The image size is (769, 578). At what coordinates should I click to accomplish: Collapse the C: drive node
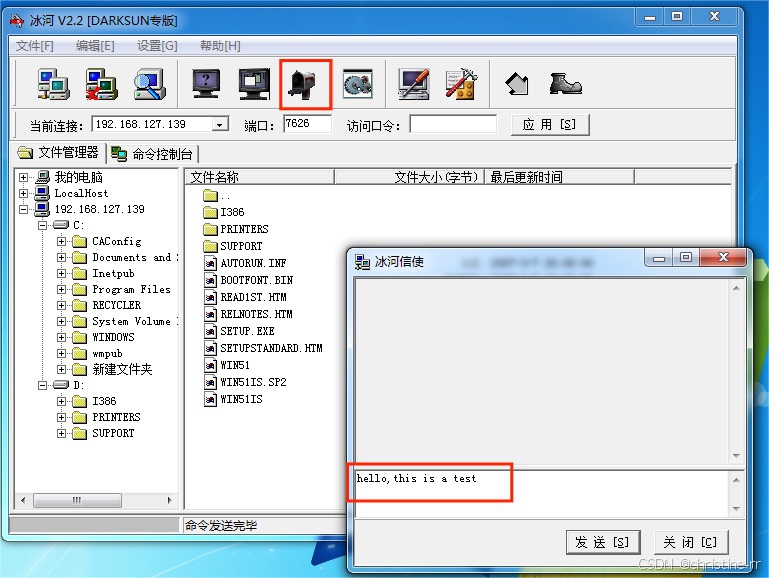pos(42,226)
